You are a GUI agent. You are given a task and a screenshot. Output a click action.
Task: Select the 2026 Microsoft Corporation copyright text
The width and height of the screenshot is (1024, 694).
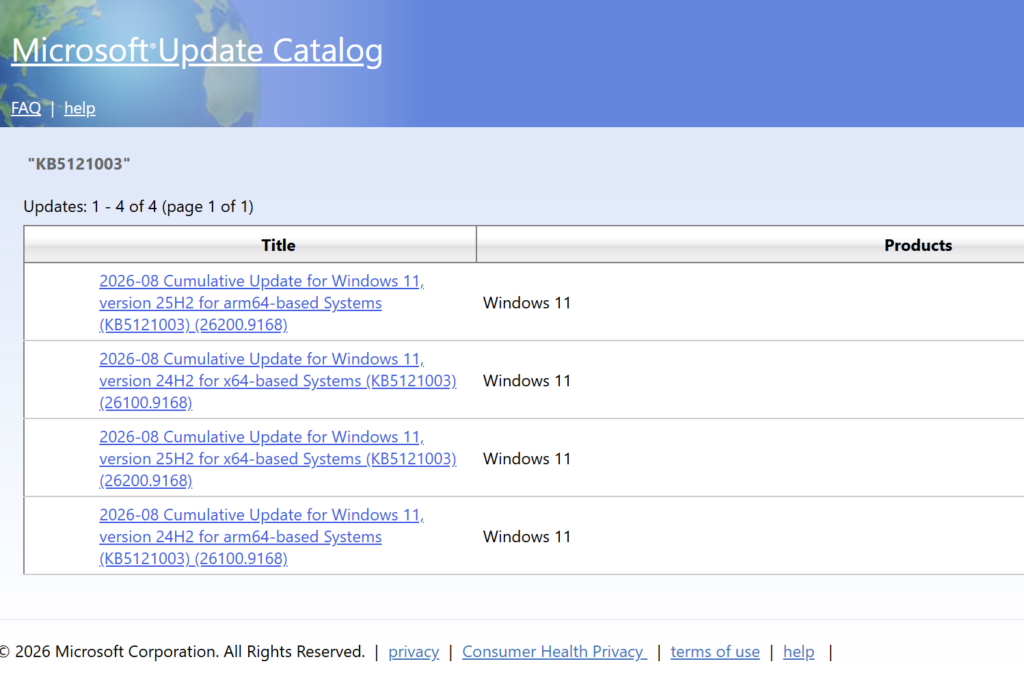point(182,652)
